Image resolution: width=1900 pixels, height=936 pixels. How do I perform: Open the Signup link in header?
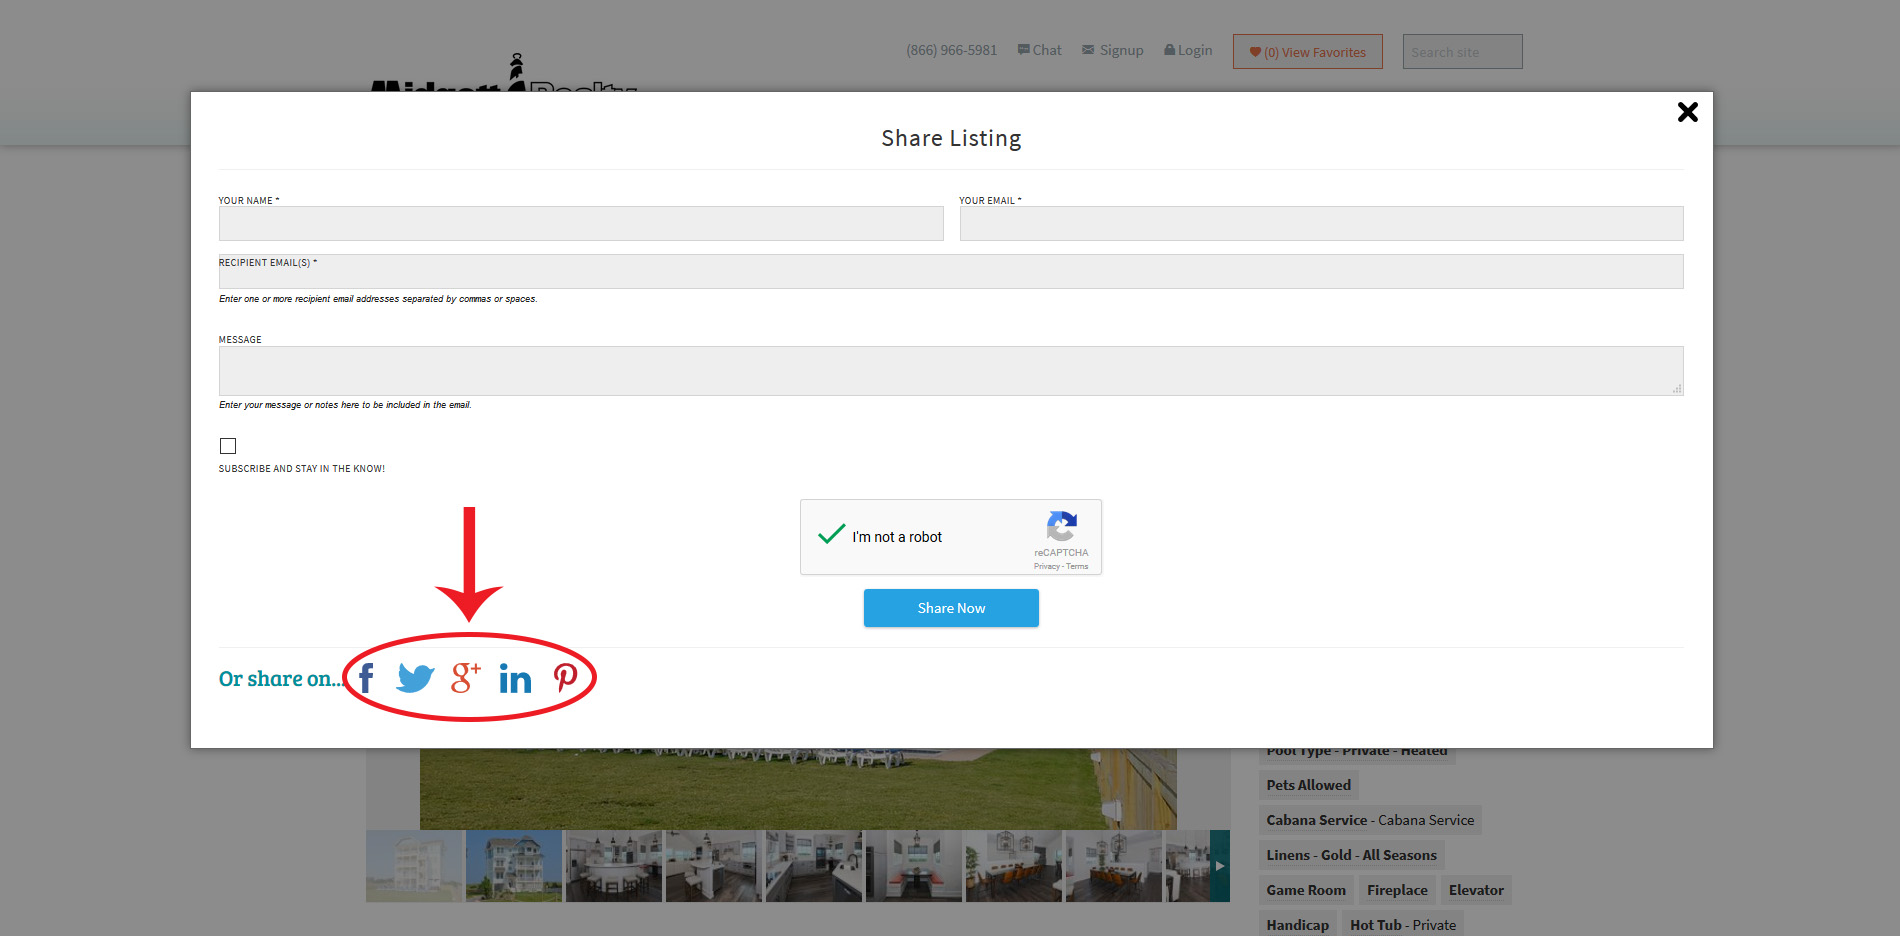1112,50
